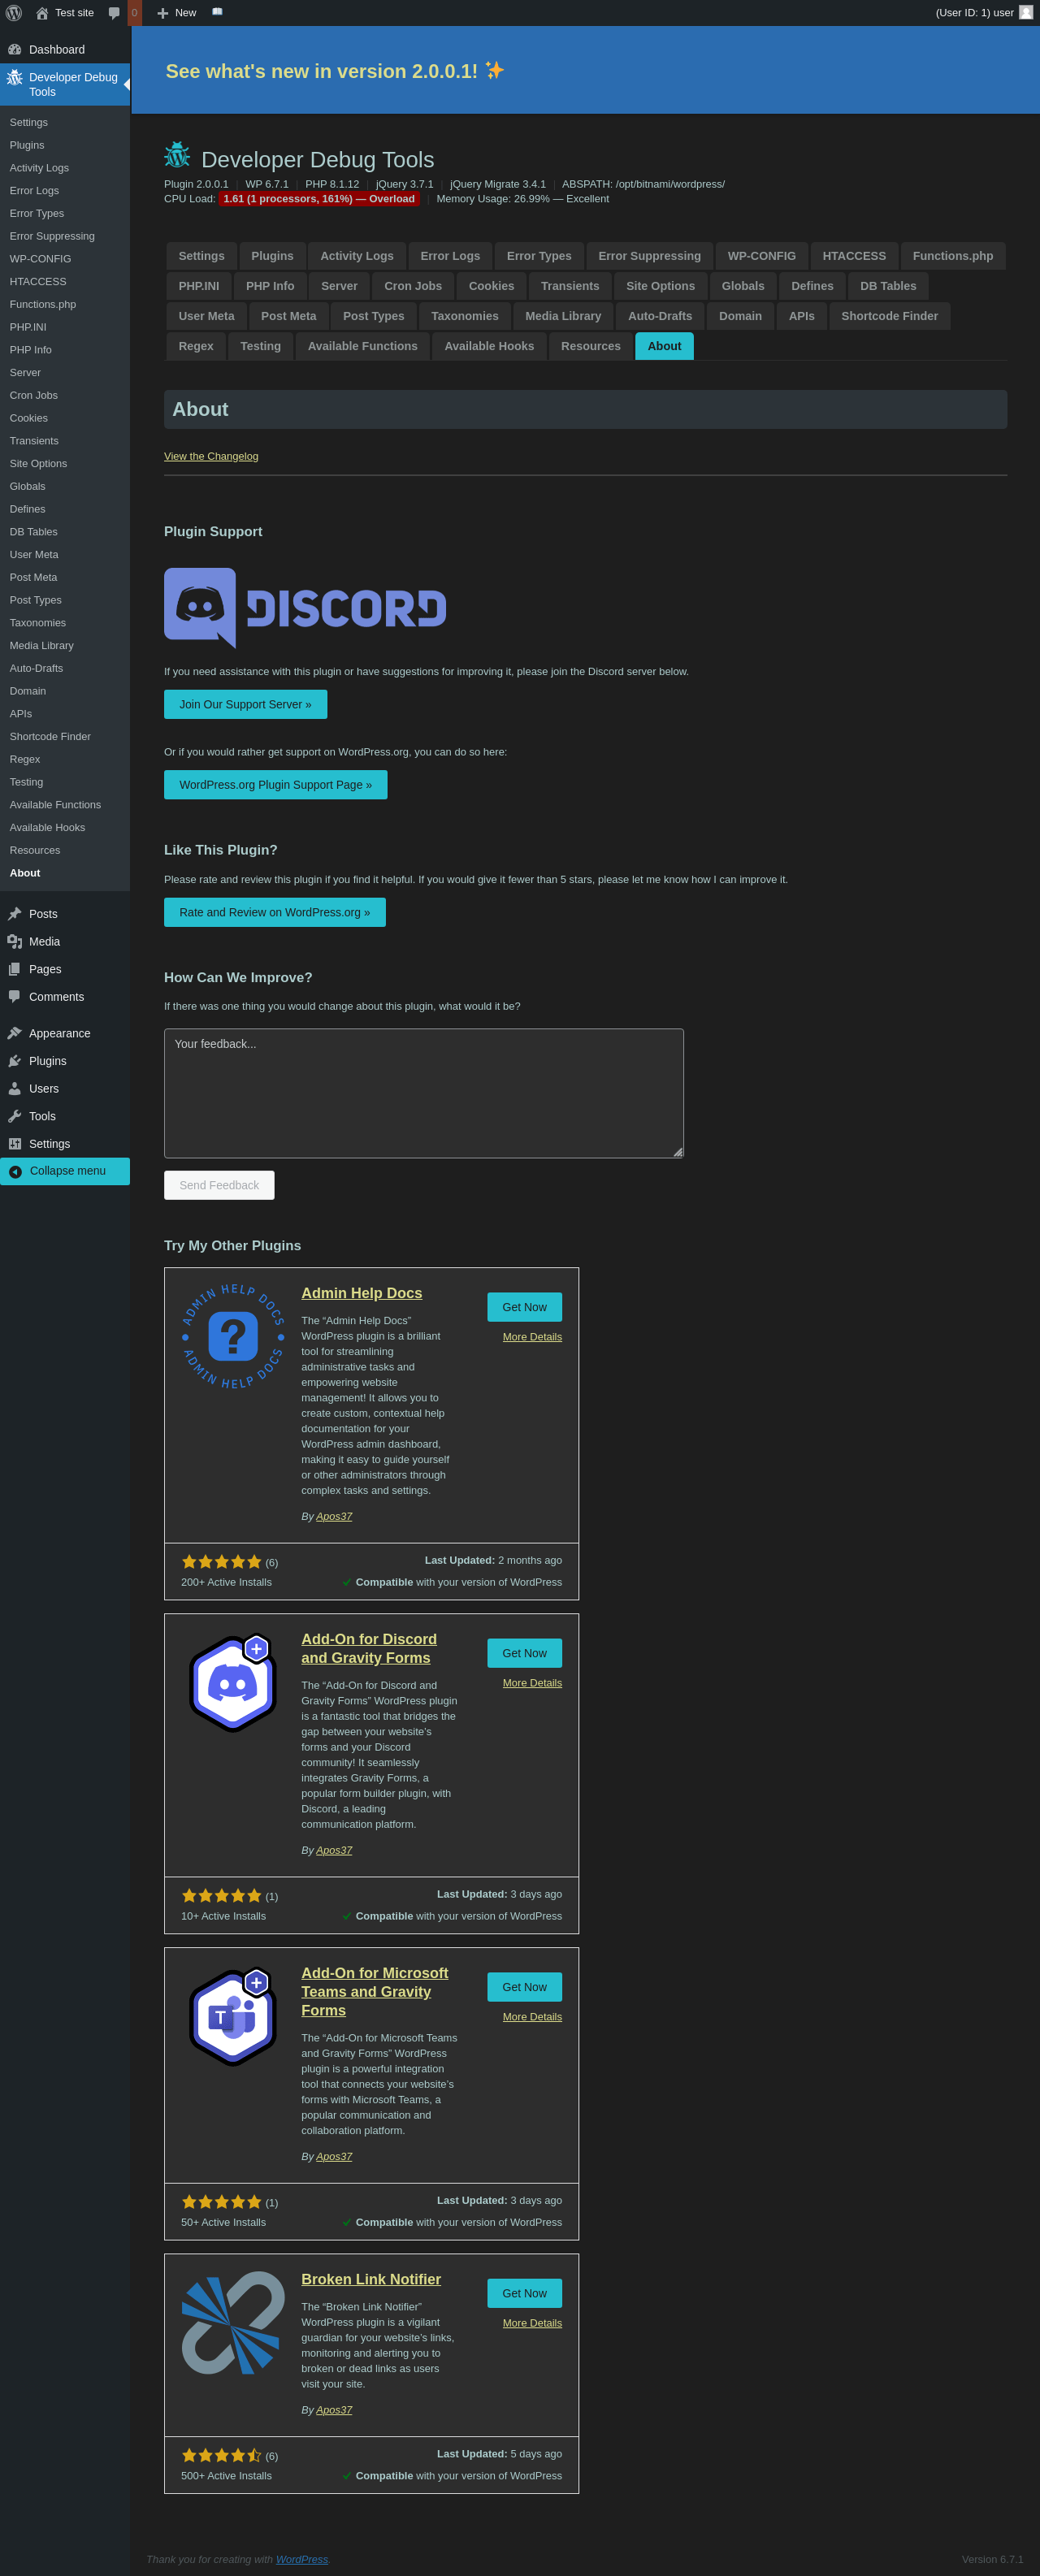Open Resources in the sidebar submenu
The image size is (1040, 2576).
[35, 850]
